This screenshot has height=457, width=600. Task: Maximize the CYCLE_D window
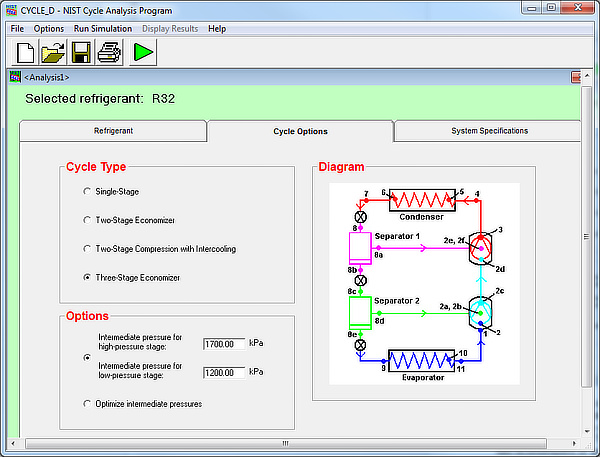point(551,8)
